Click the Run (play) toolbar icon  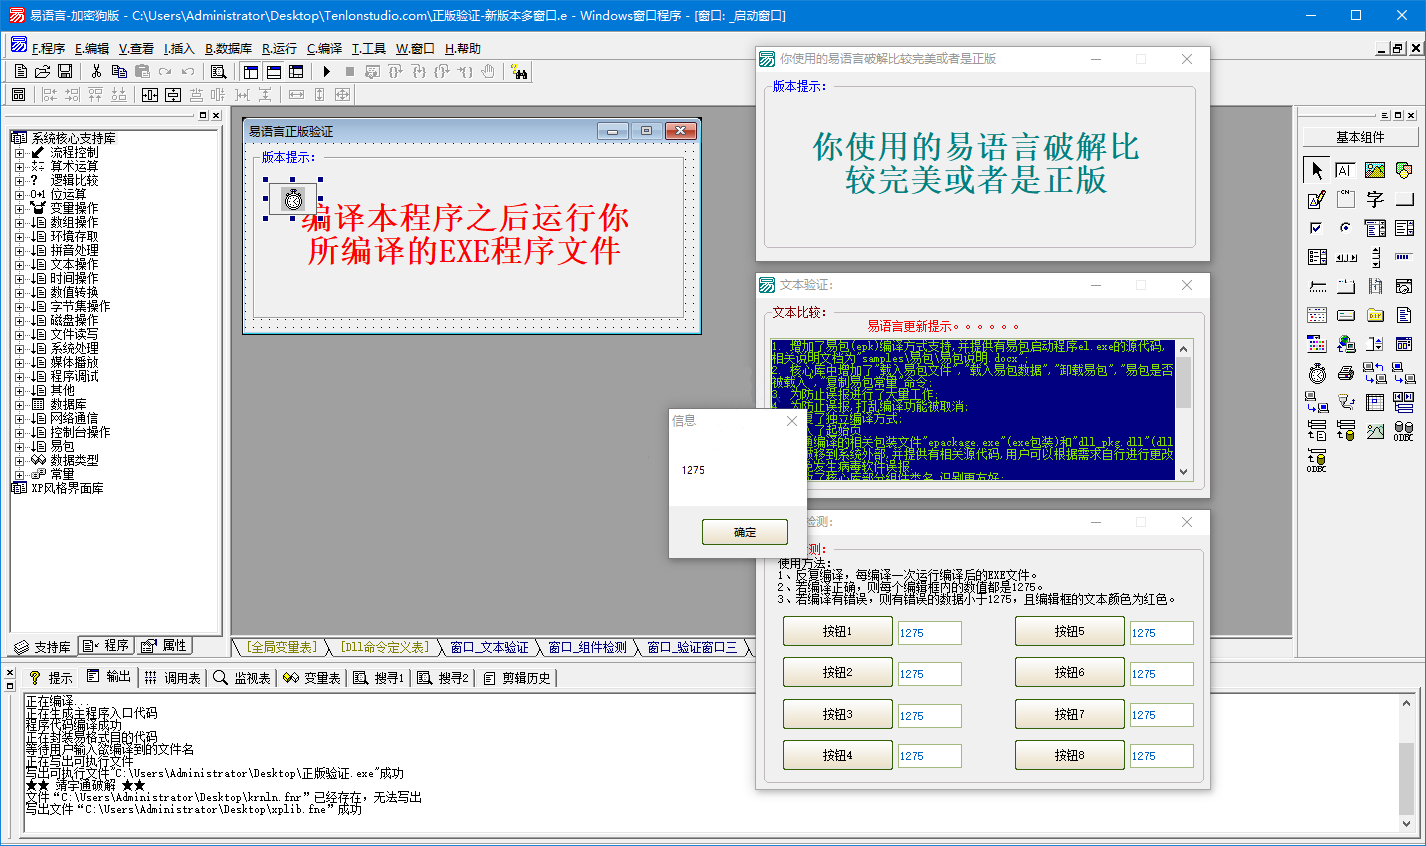(x=326, y=71)
